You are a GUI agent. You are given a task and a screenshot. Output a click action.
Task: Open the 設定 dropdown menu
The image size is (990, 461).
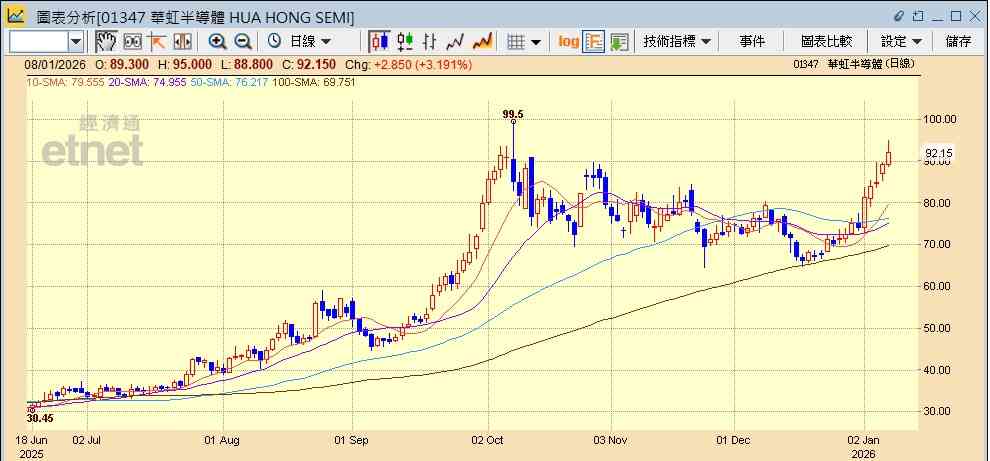901,42
